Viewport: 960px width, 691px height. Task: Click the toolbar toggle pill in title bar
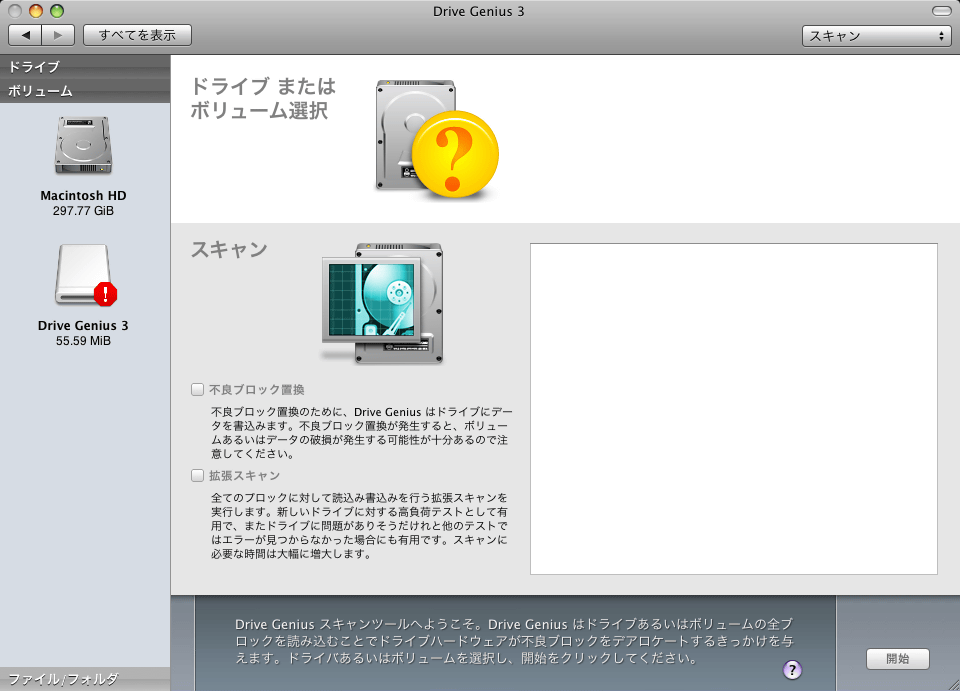click(941, 11)
